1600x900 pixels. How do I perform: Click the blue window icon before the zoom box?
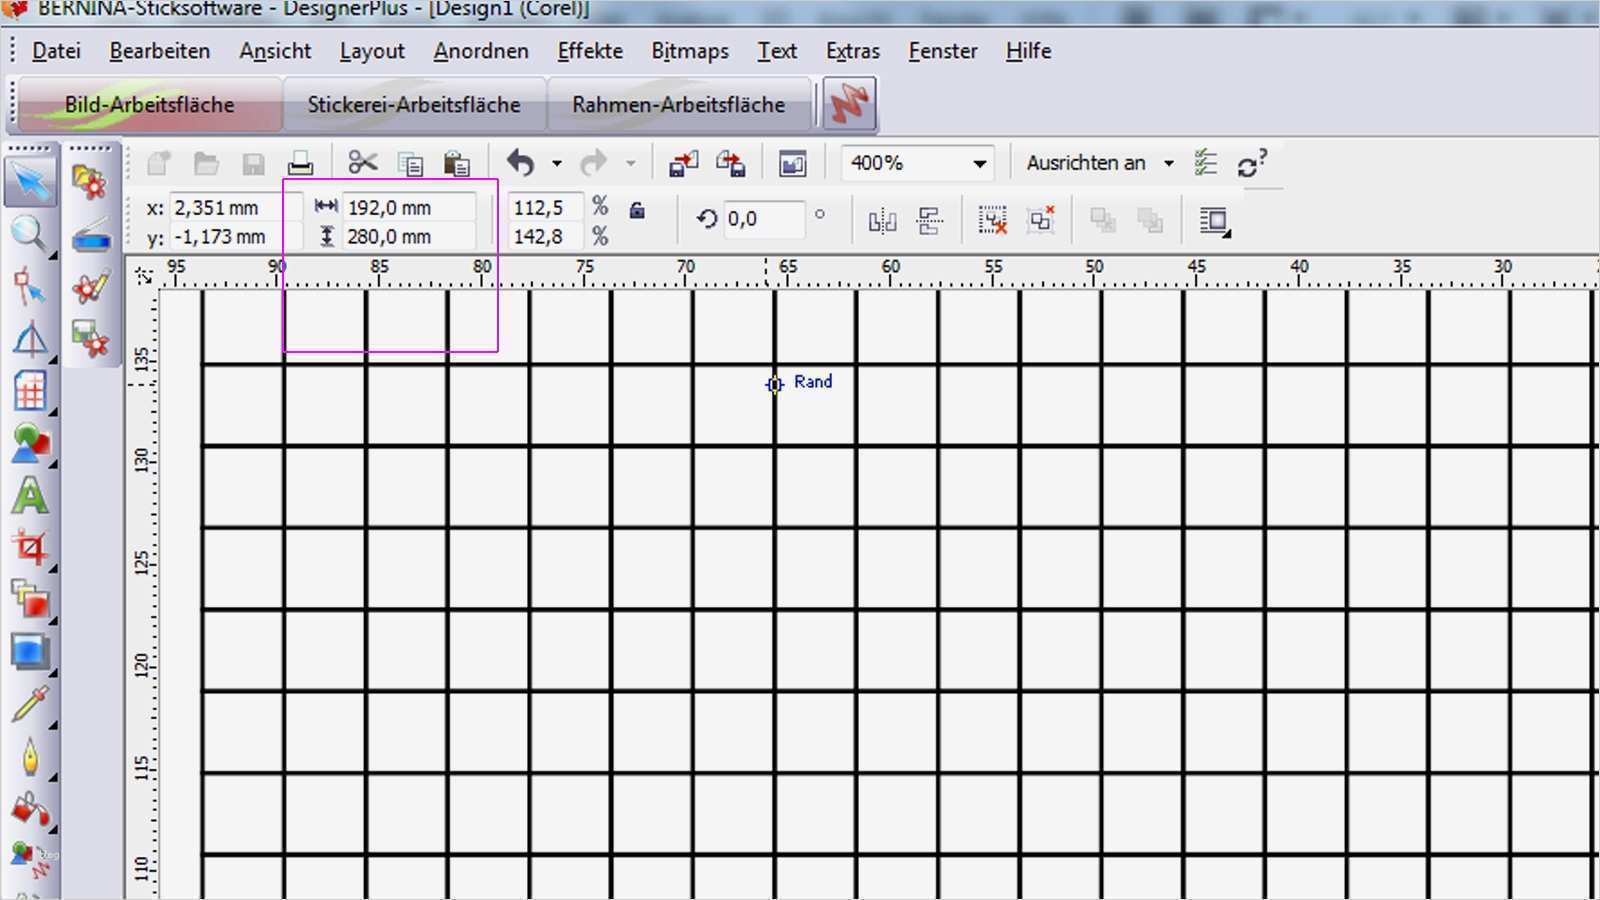click(x=793, y=163)
